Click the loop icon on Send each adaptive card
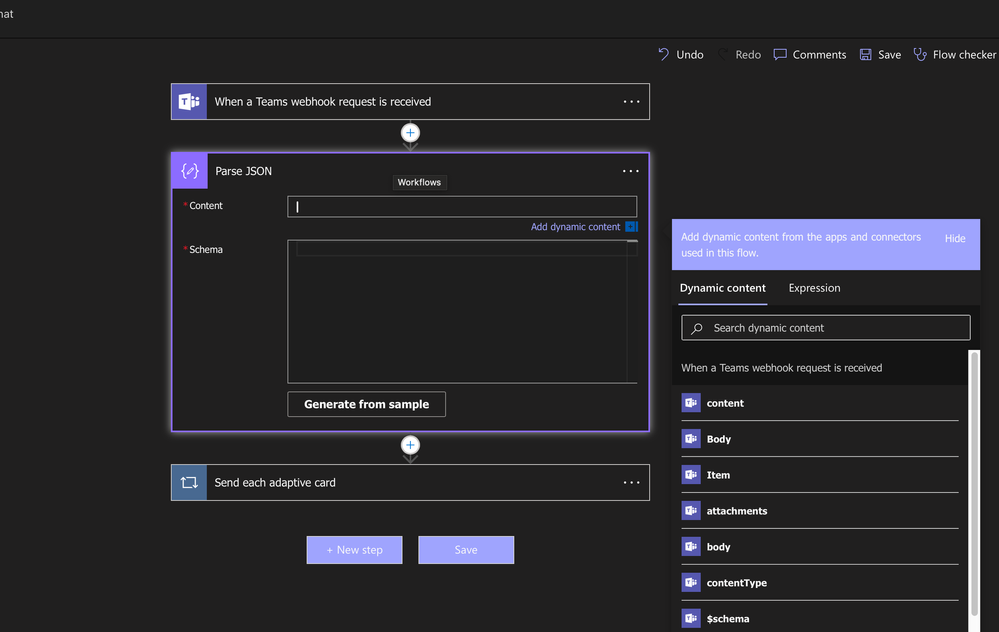The width and height of the screenshot is (999, 632). [189, 482]
